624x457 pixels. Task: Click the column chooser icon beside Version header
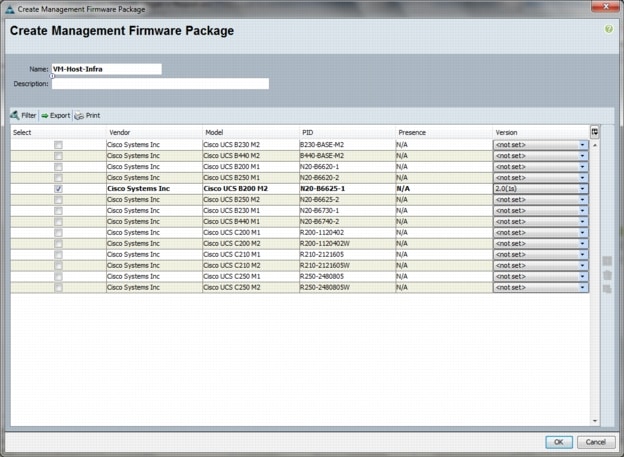pos(595,132)
